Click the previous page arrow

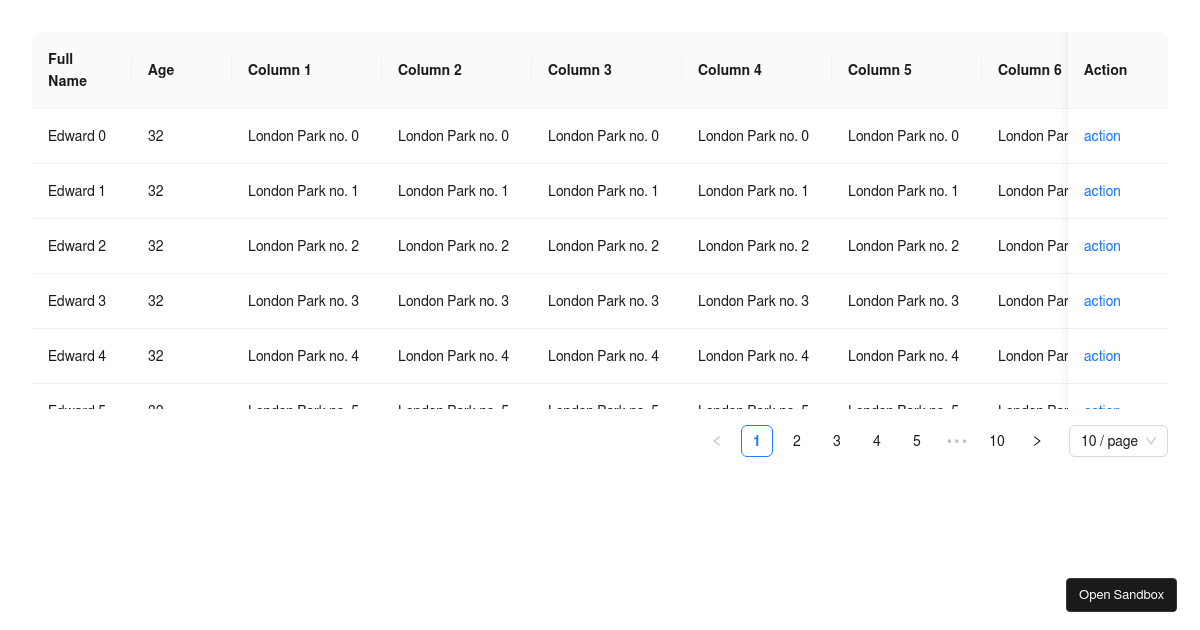point(716,440)
